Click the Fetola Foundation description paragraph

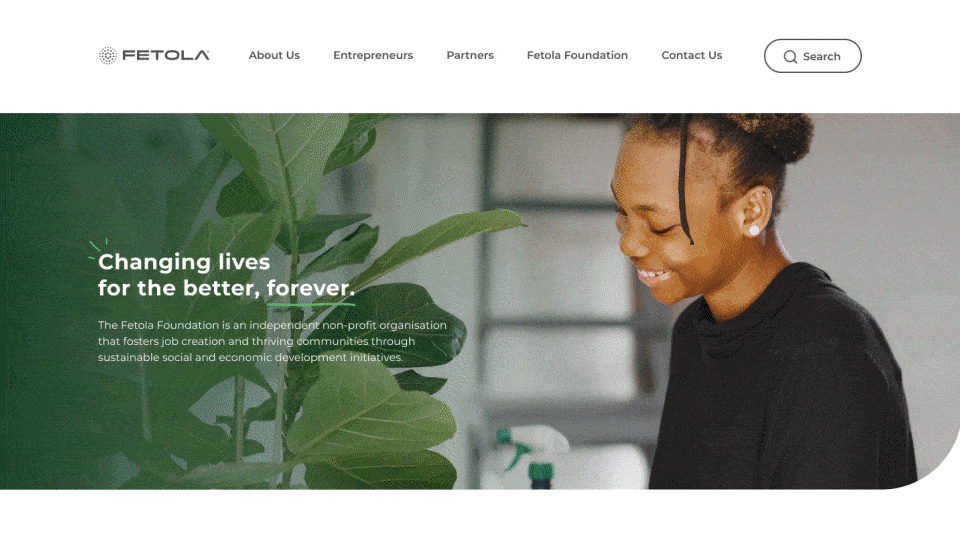(272, 341)
